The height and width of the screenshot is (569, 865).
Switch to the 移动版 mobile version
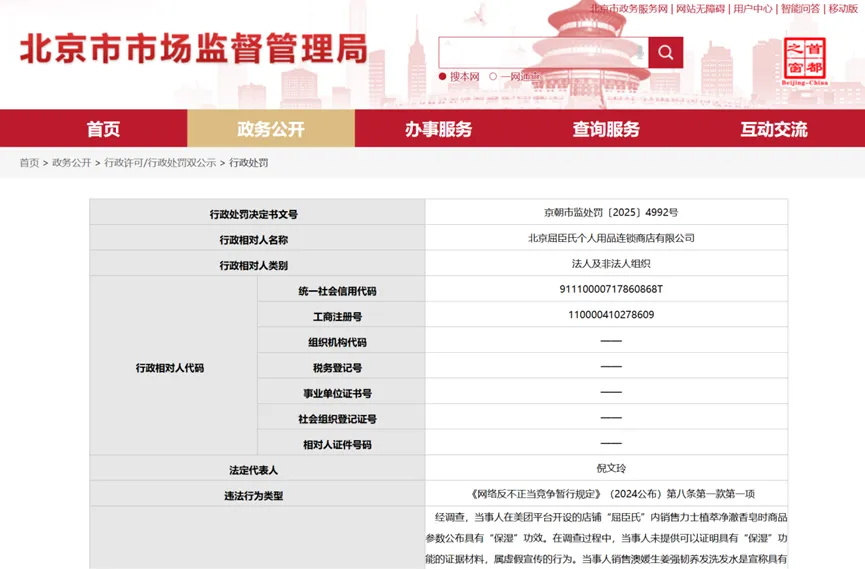[x=843, y=9]
